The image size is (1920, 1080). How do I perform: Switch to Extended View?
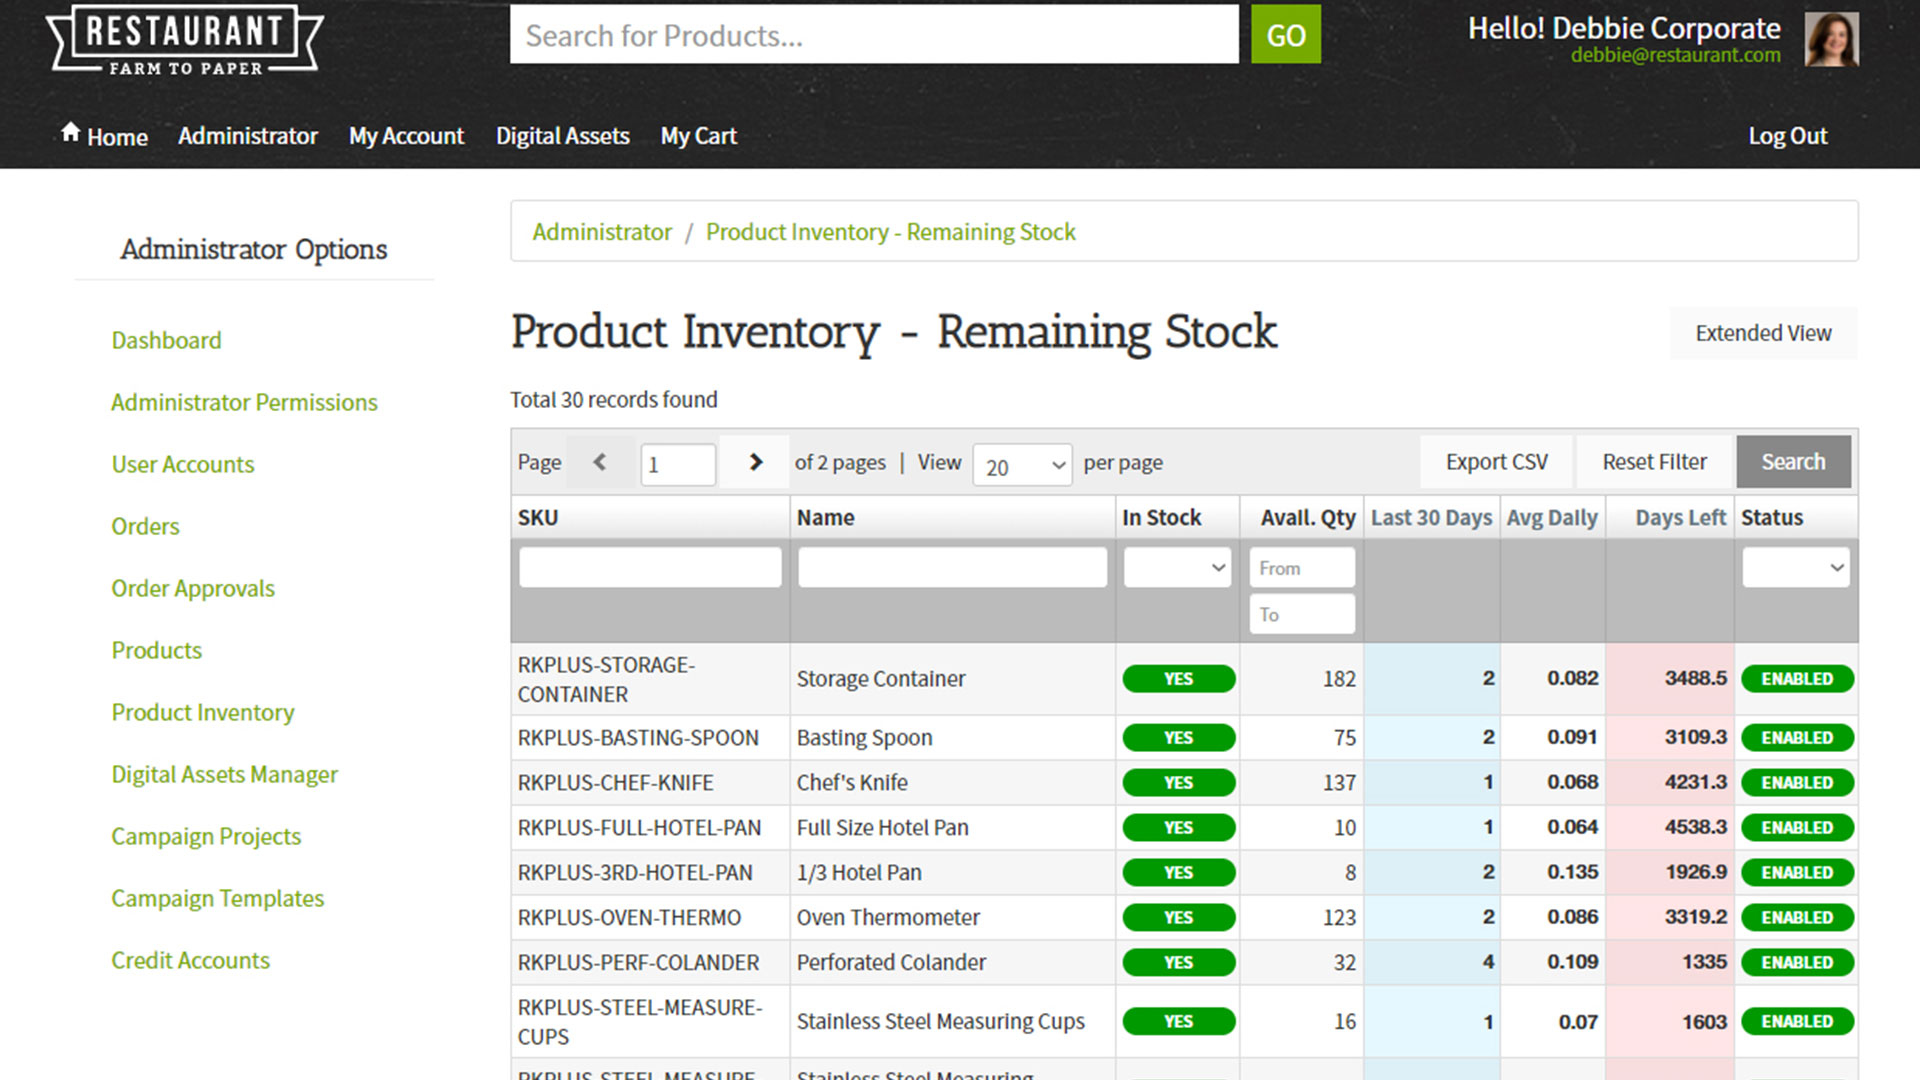coord(1763,333)
